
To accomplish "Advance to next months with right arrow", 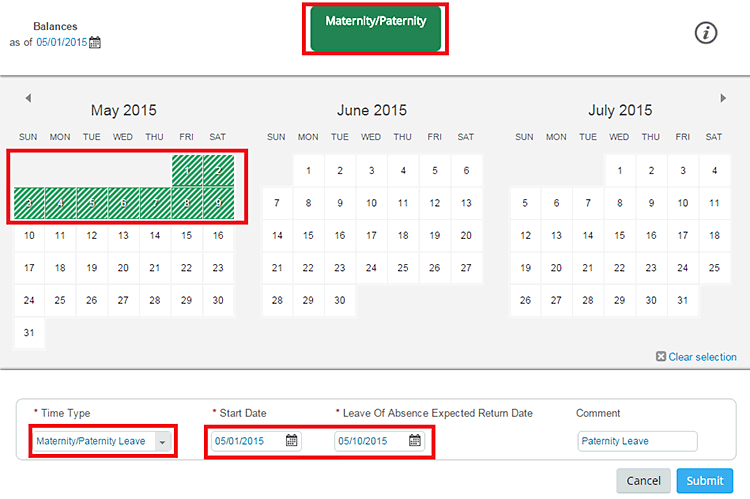I will coord(722,98).
